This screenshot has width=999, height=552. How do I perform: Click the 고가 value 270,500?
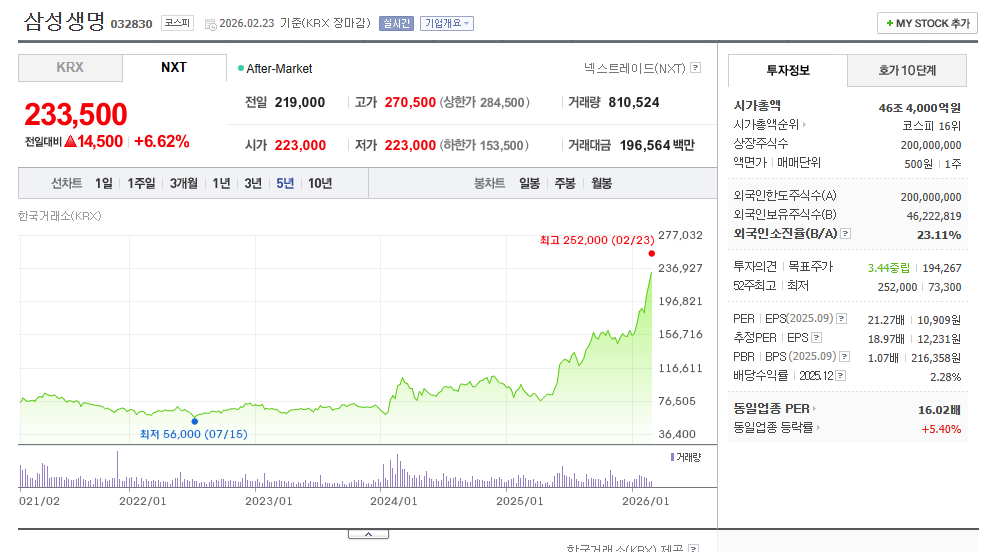(410, 103)
